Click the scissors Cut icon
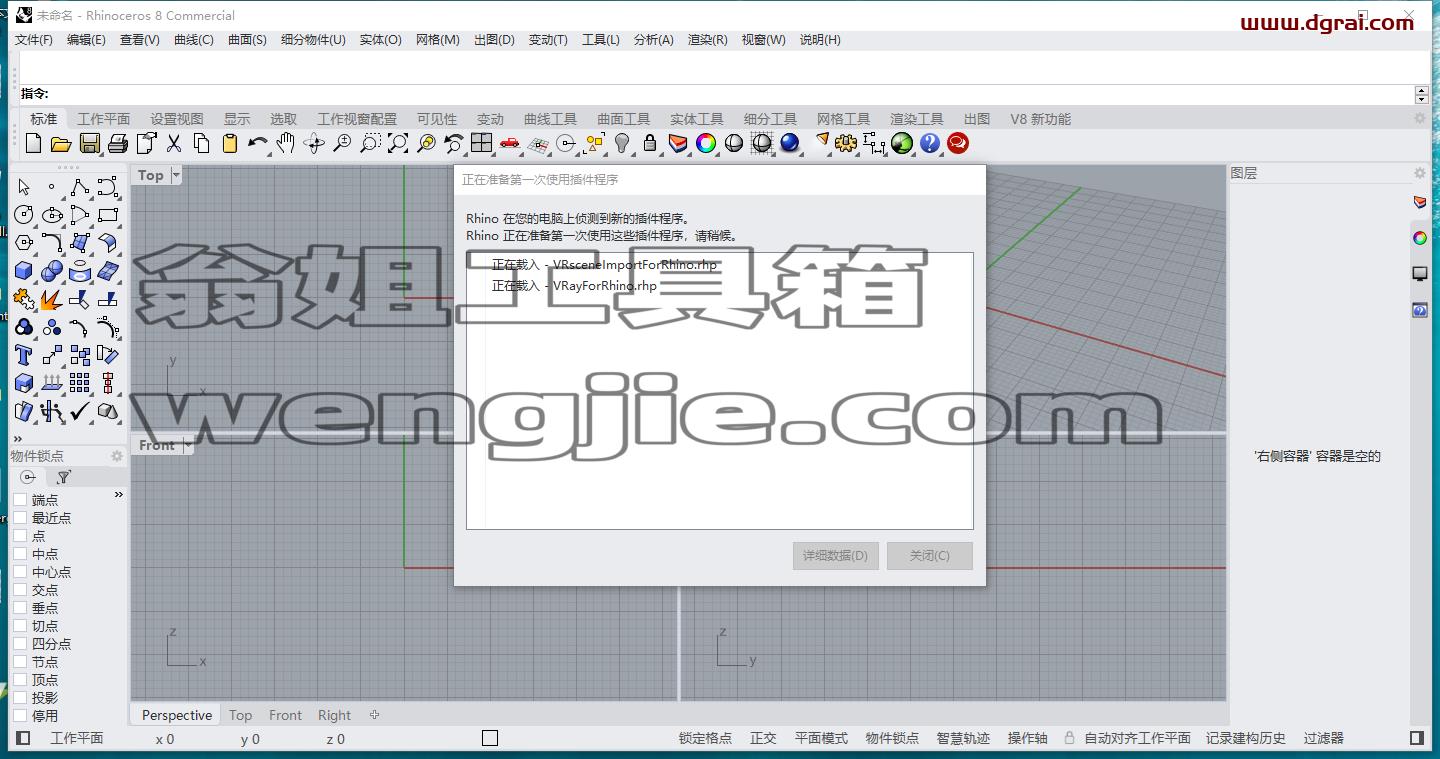Viewport: 1440px width, 759px height. click(173, 143)
